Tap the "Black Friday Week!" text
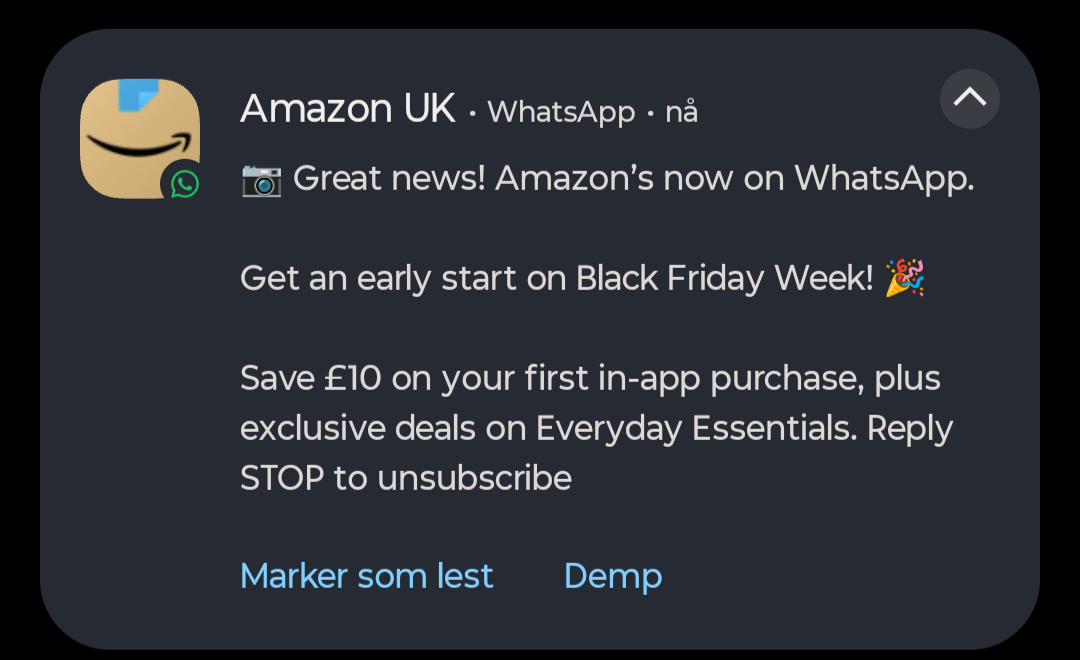The width and height of the screenshot is (1080, 660). [725, 278]
